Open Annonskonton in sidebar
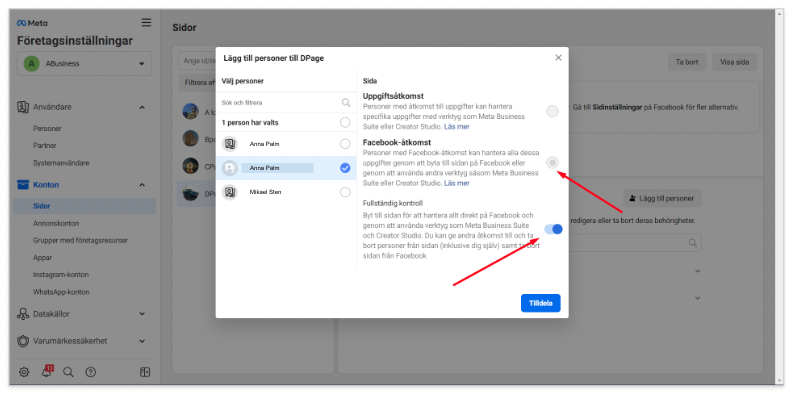796x400 pixels. [x=56, y=223]
